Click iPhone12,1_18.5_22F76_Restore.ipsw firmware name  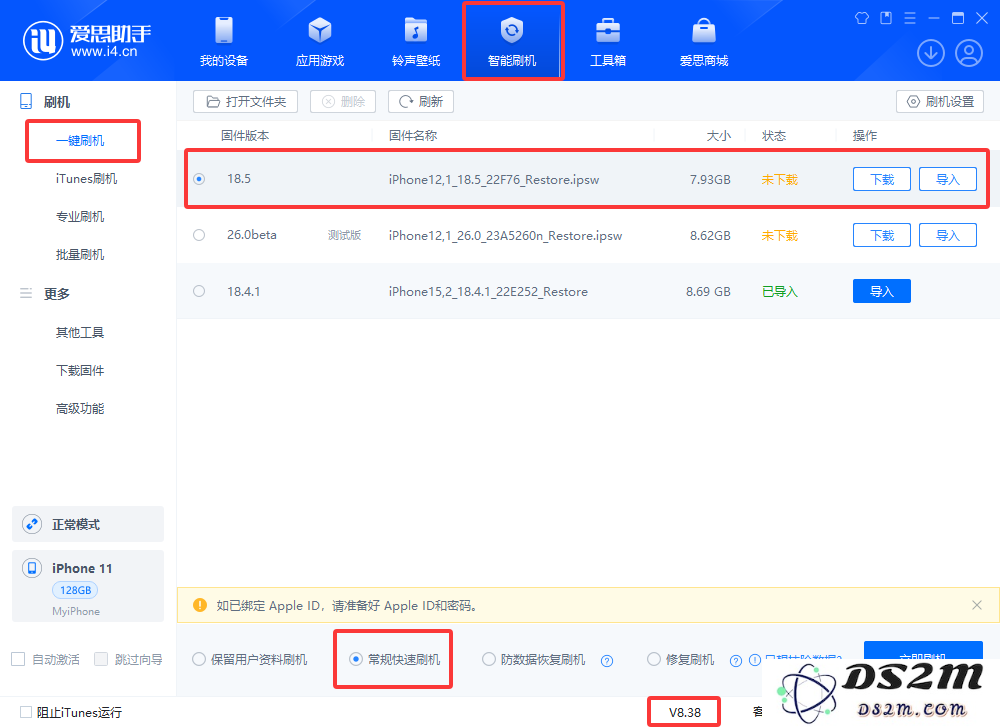(x=494, y=180)
